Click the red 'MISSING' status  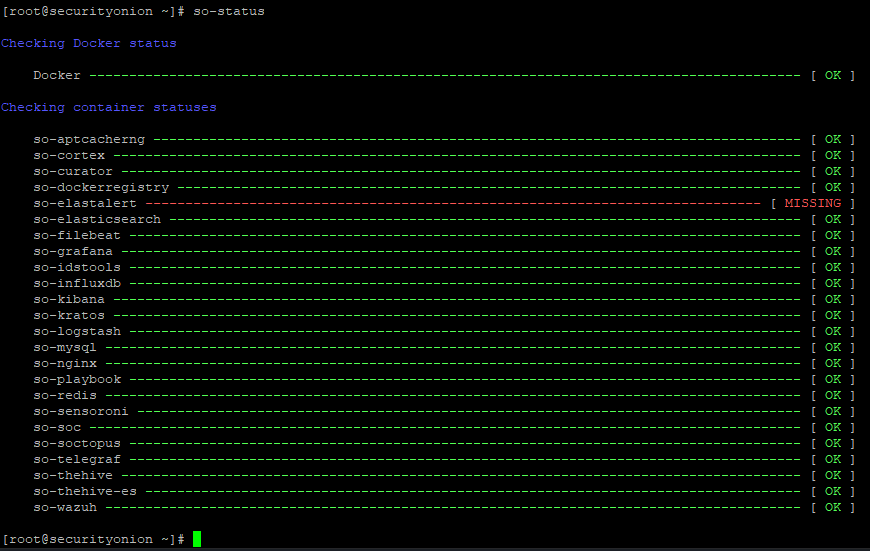[x=813, y=204]
